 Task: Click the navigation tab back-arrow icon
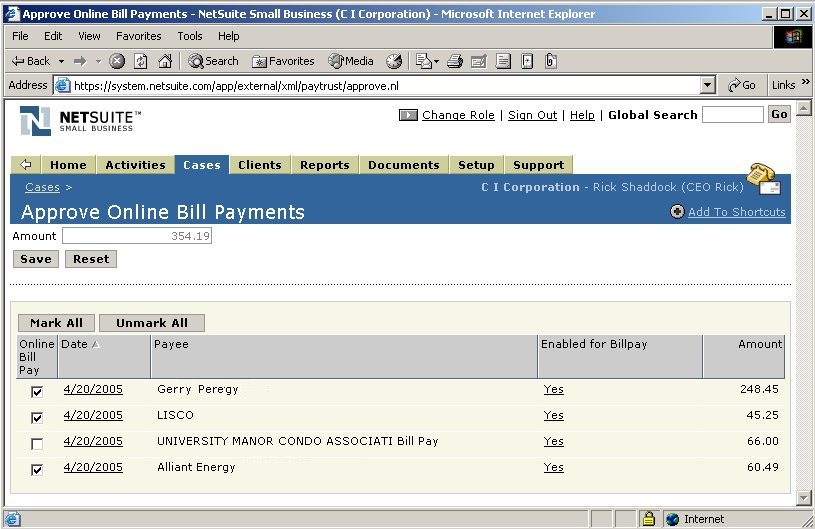25,165
